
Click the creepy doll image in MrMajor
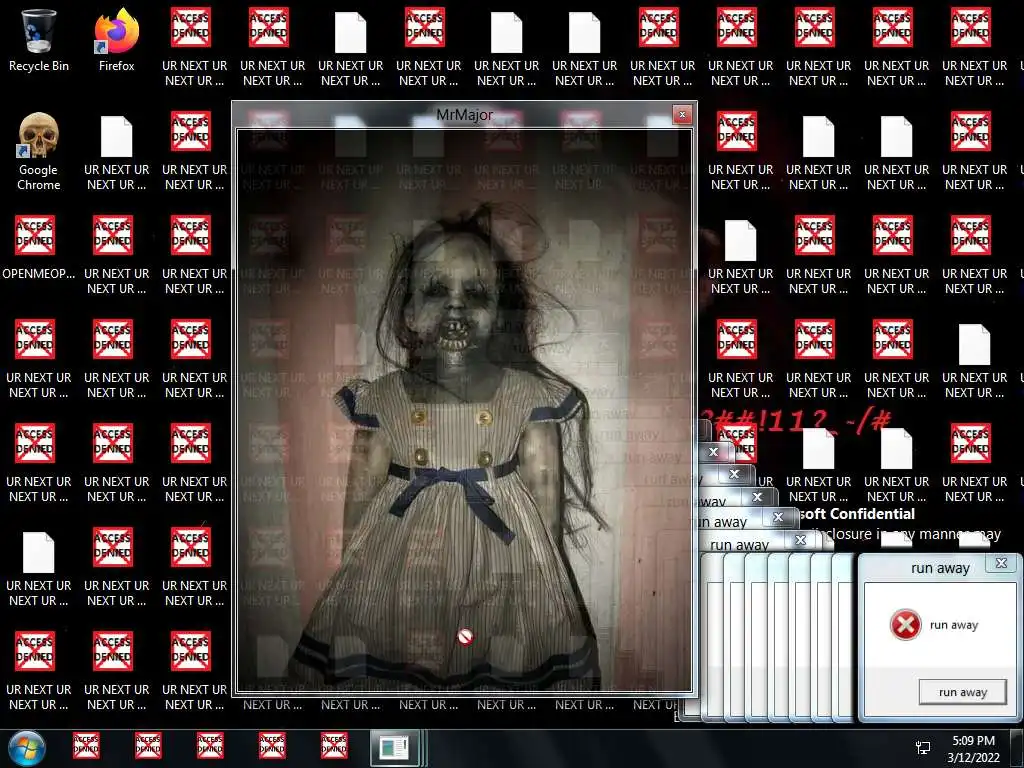pos(464,410)
